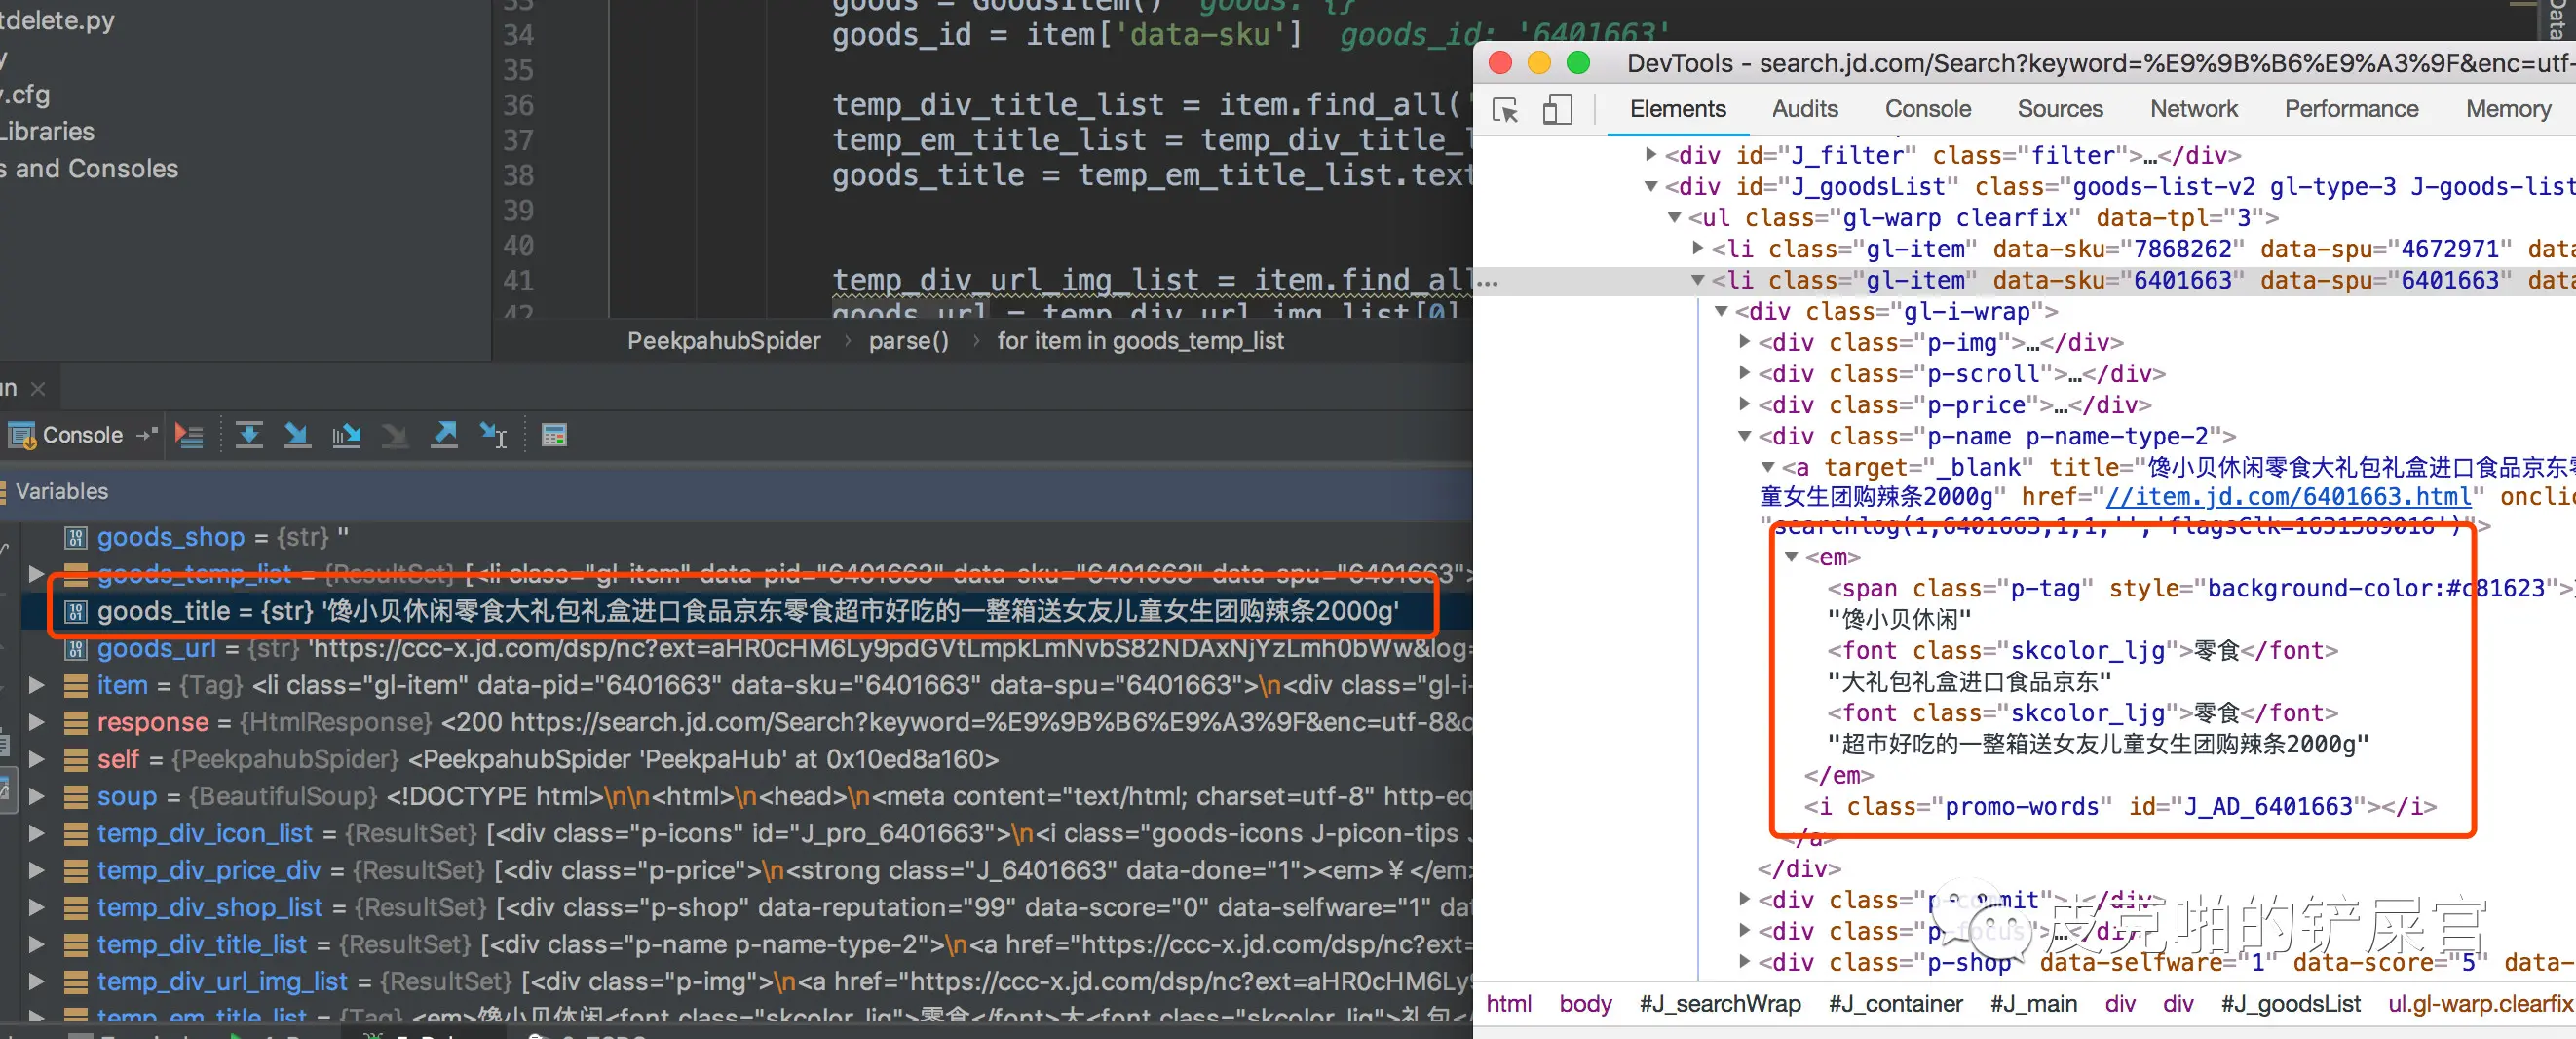Viewport: 2576px width, 1039px height.
Task: Close the debug session tab with the X
Action: click(x=38, y=388)
